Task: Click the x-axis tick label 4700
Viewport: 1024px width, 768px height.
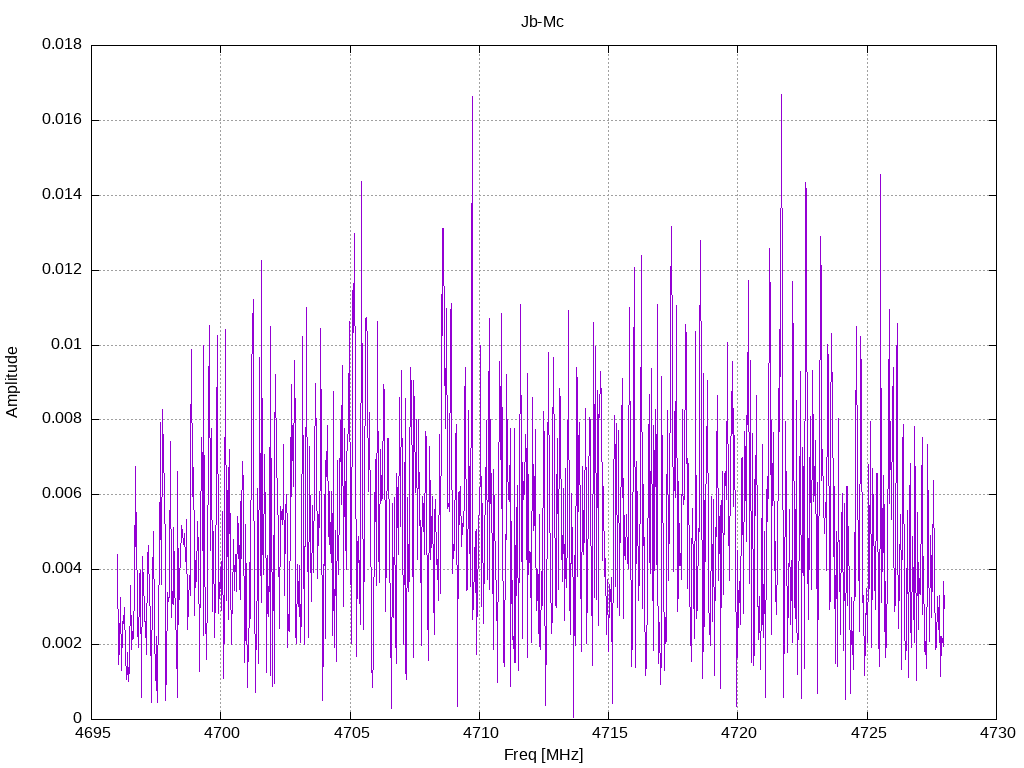Action: [x=221, y=733]
